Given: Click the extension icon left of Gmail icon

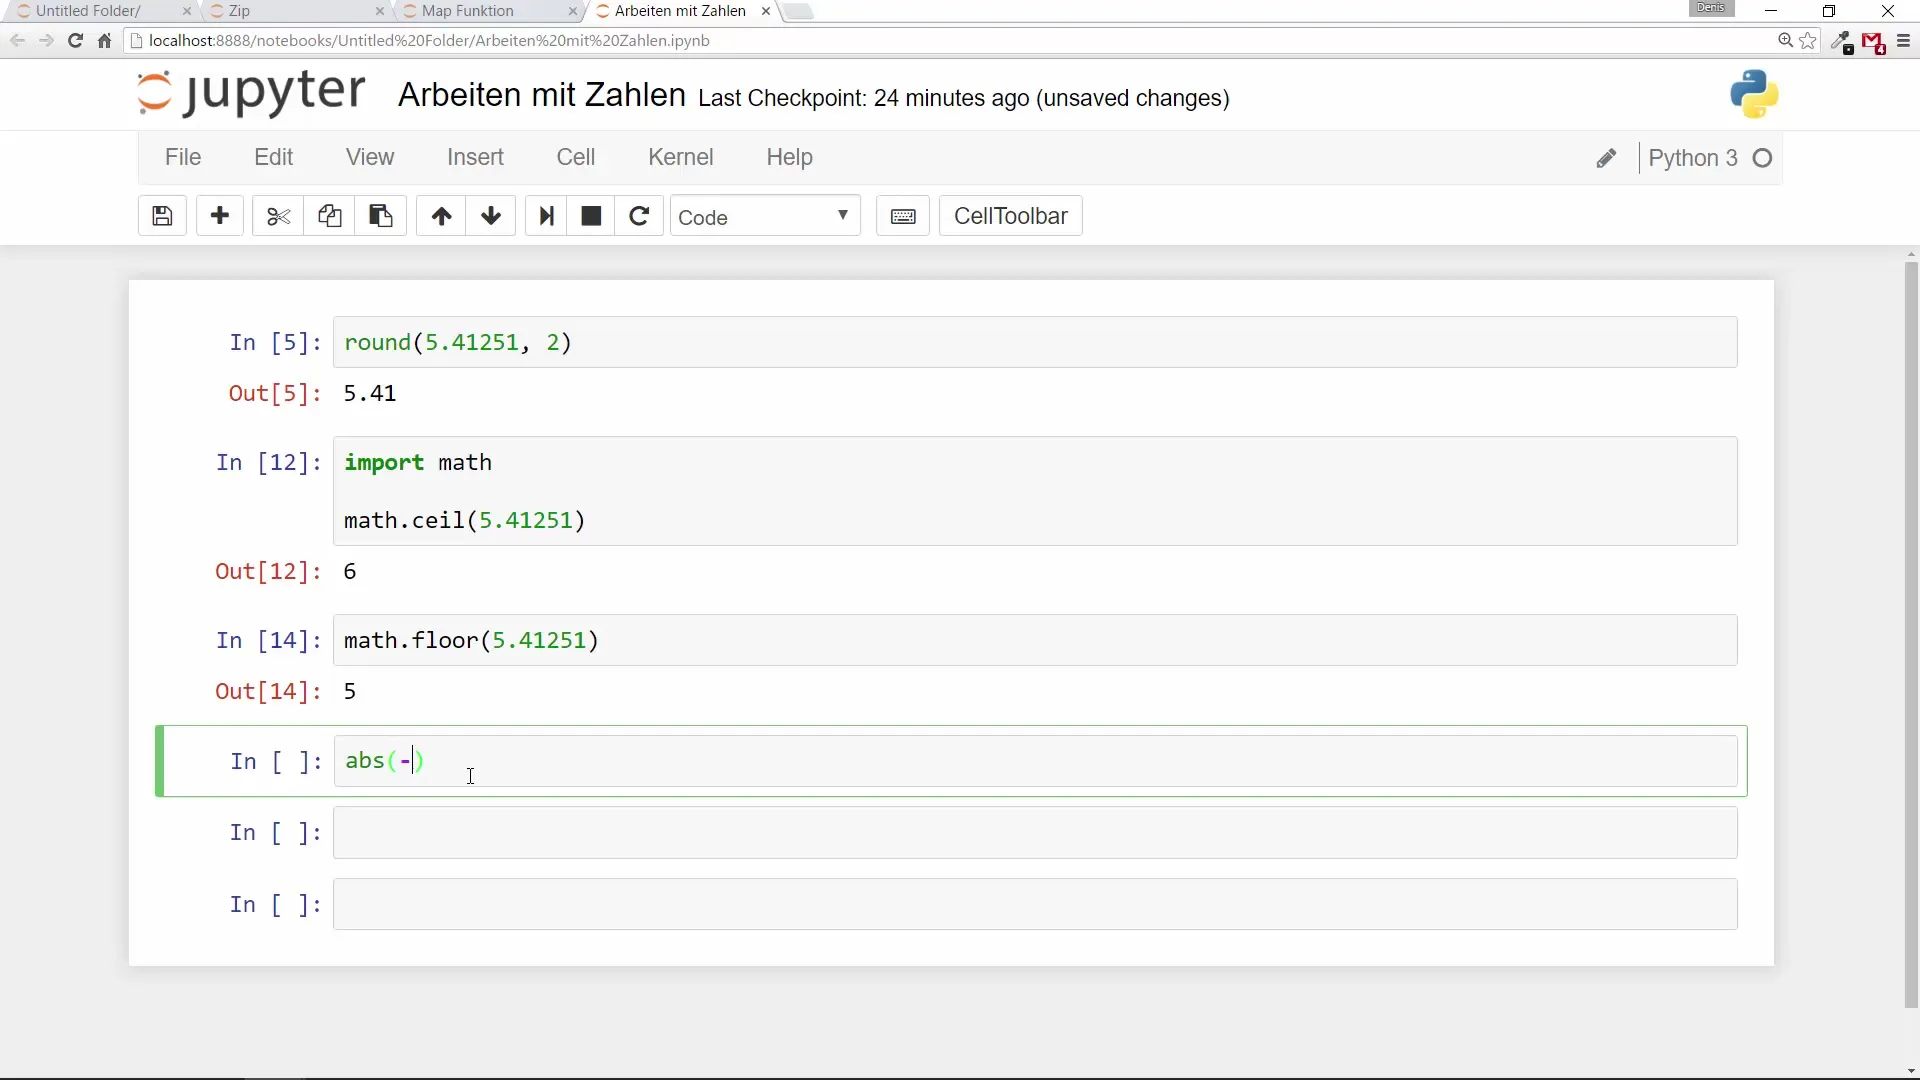Looking at the screenshot, I should coord(1842,42).
